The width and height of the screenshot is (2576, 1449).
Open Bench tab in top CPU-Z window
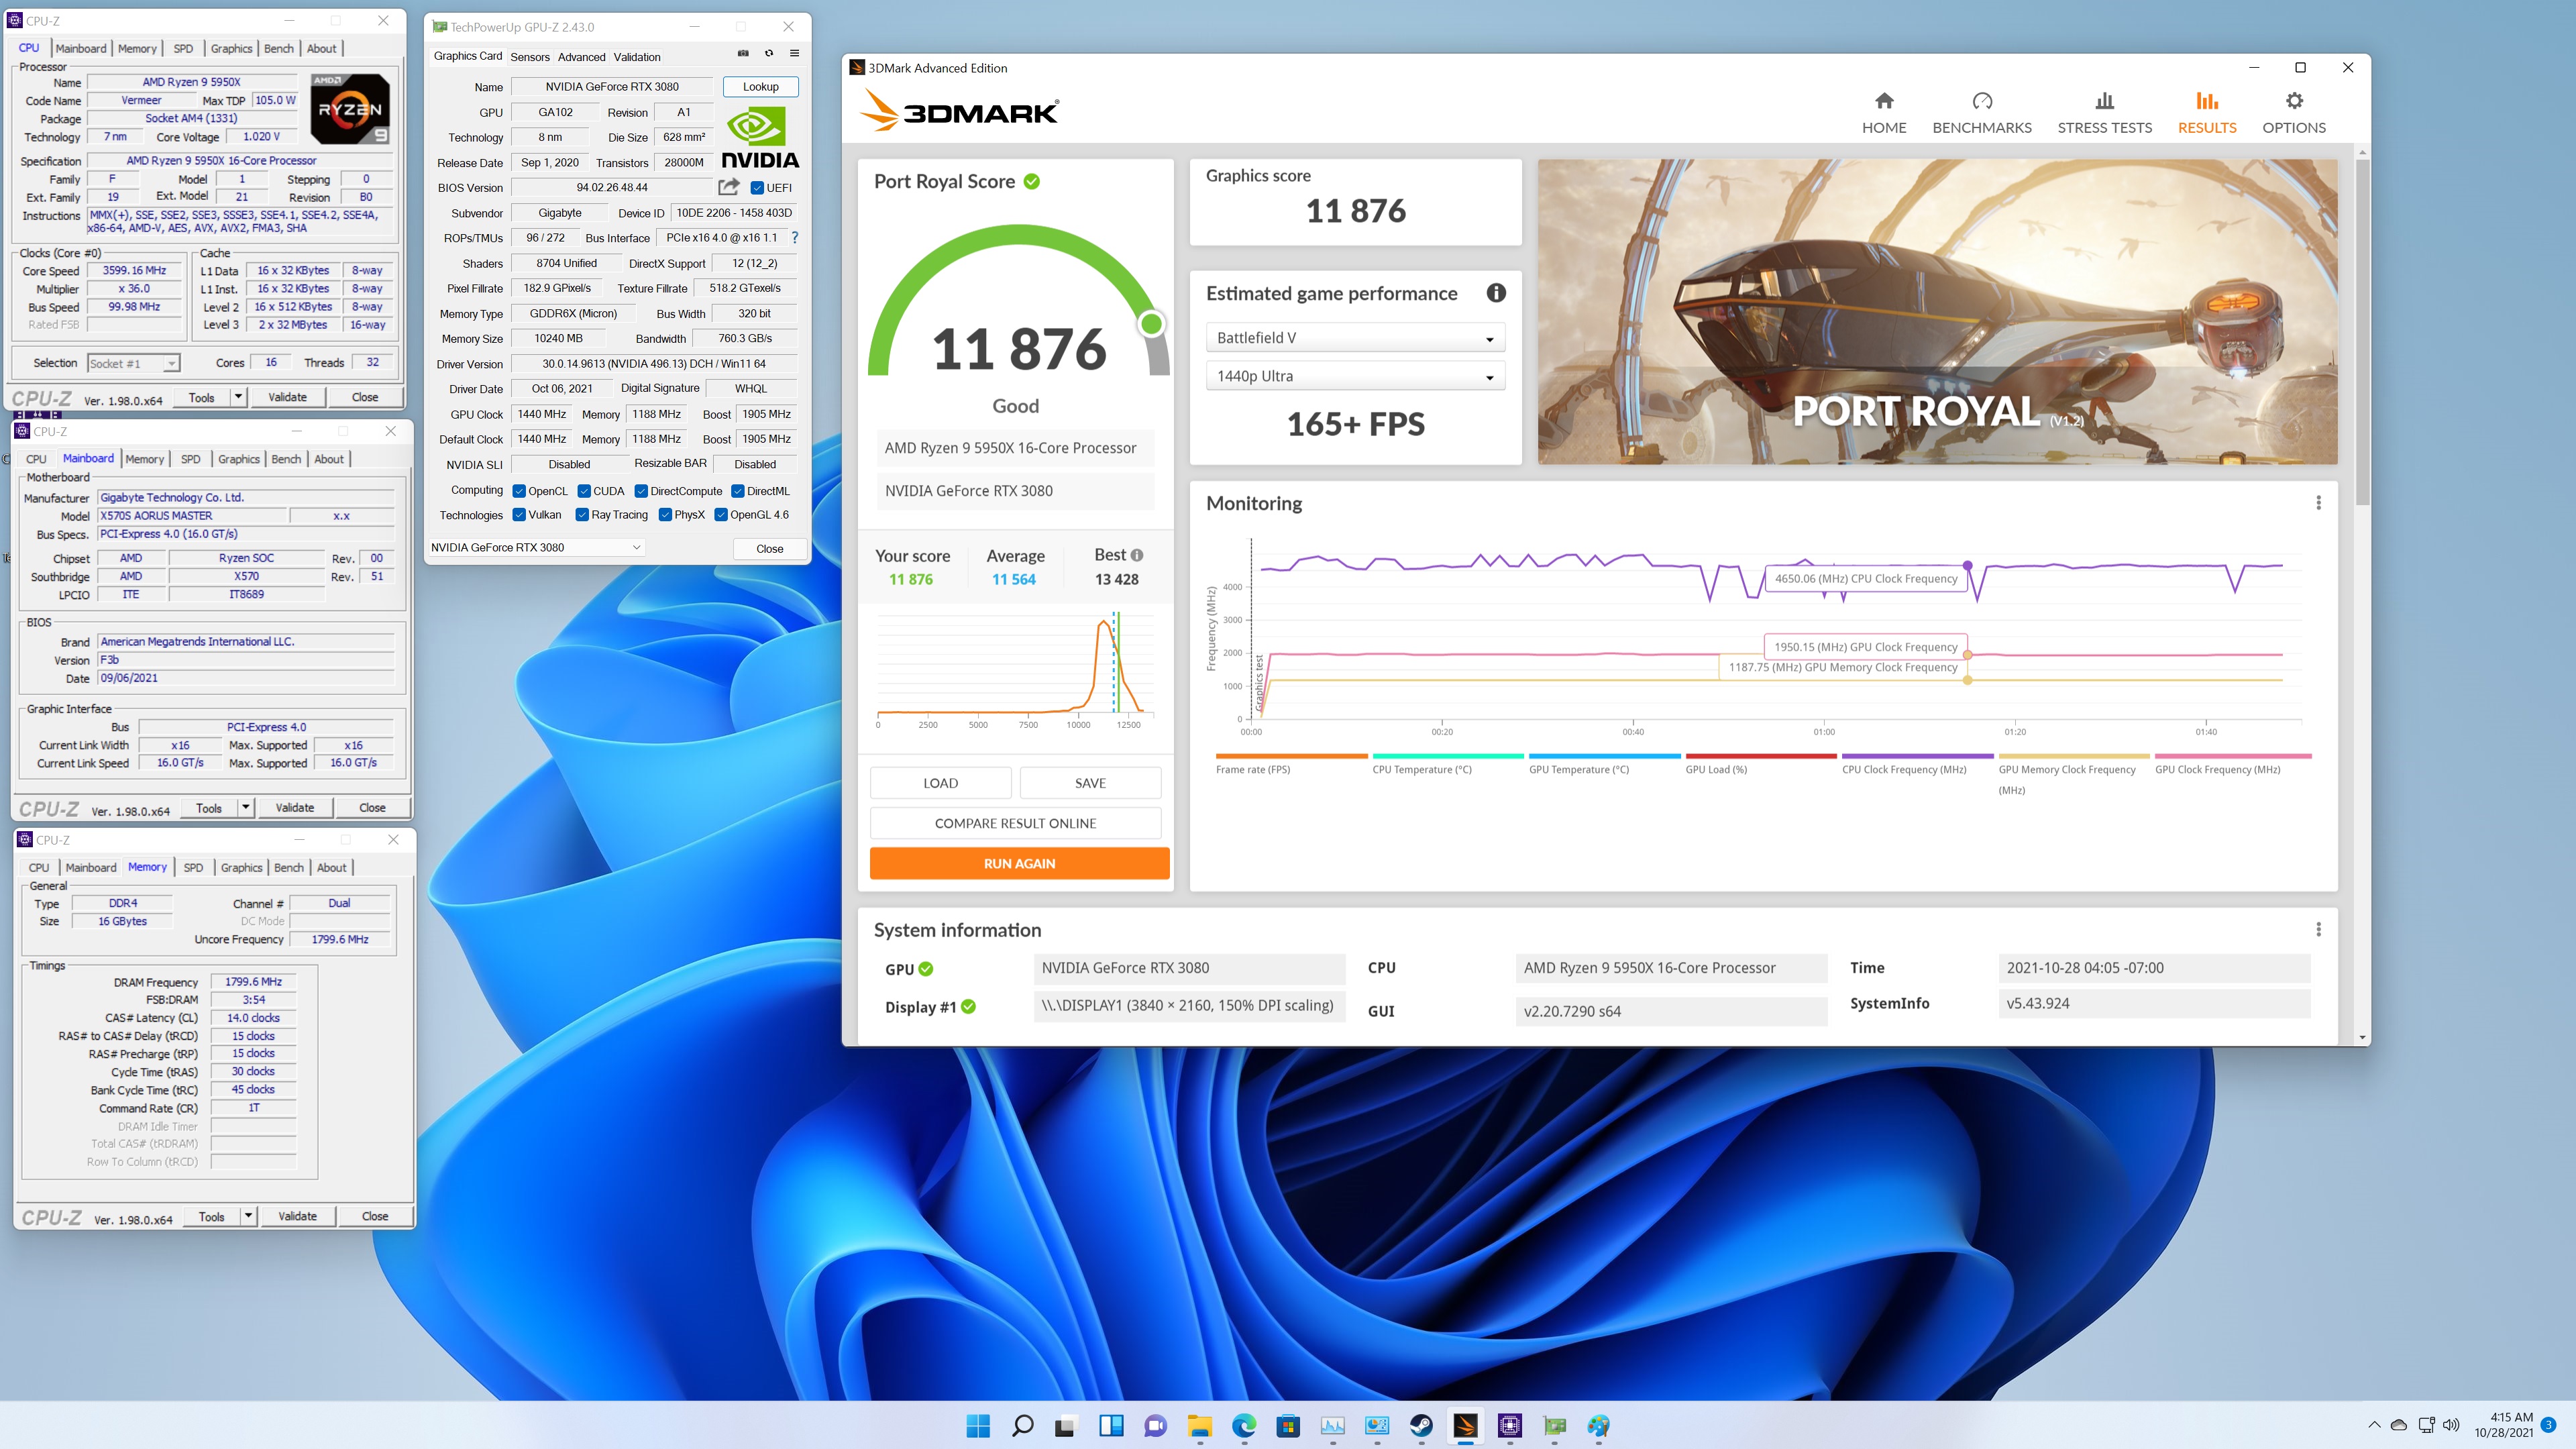pyautogui.click(x=278, y=48)
